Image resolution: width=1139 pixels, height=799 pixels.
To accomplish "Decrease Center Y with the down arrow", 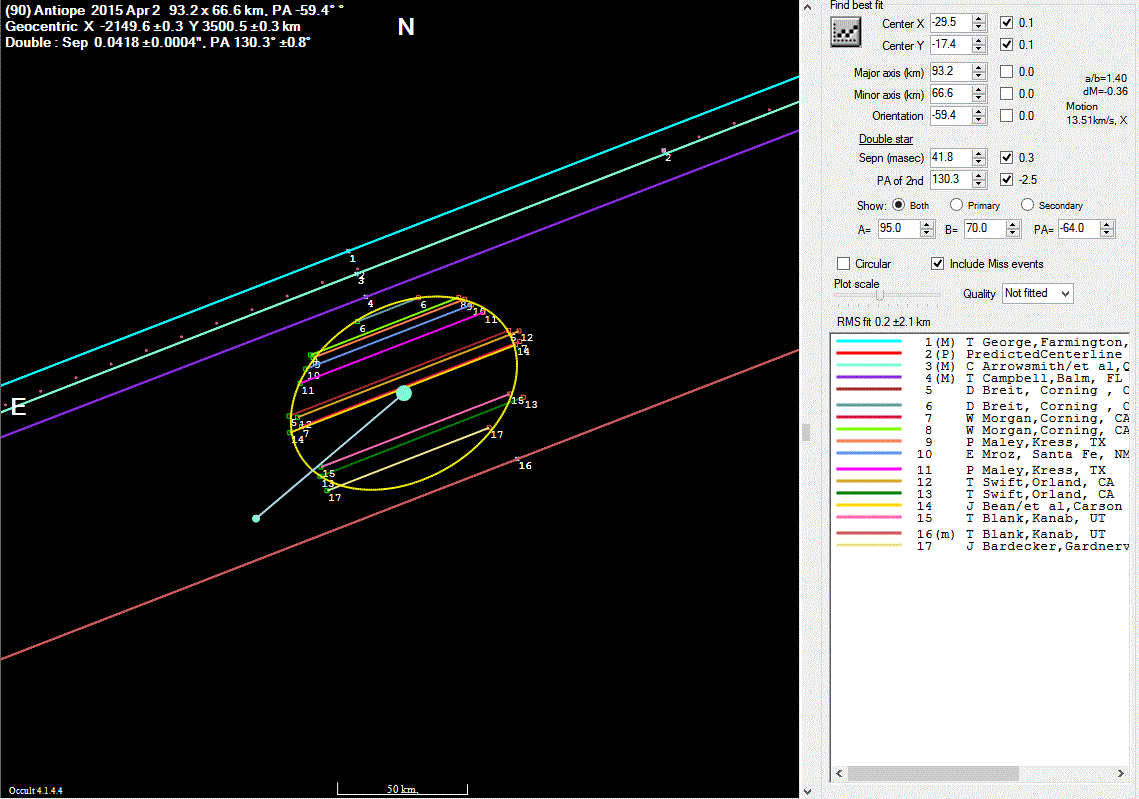I will pos(979,49).
